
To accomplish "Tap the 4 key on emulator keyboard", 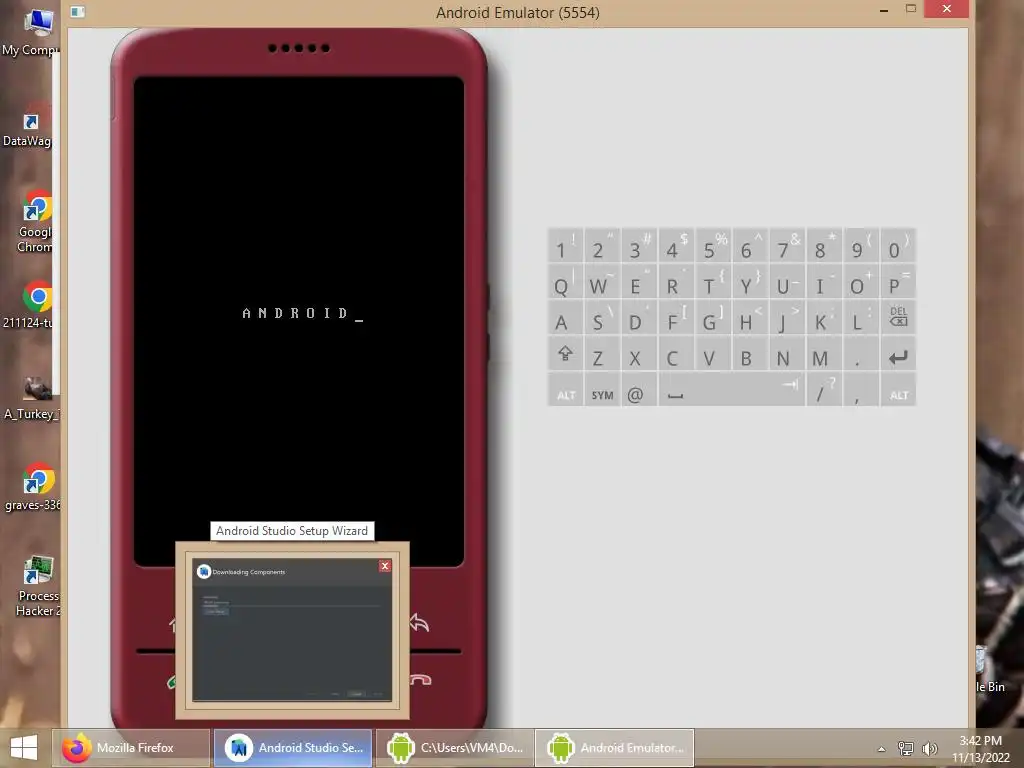I will pyautogui.click(x=676, y=246).
